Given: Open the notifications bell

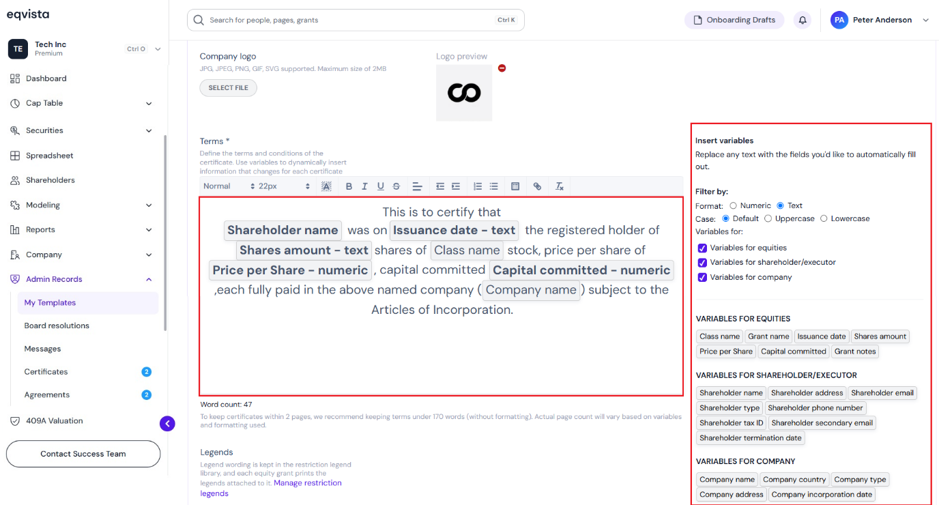Looking at the screenshot, I should [x=802, y=20].
